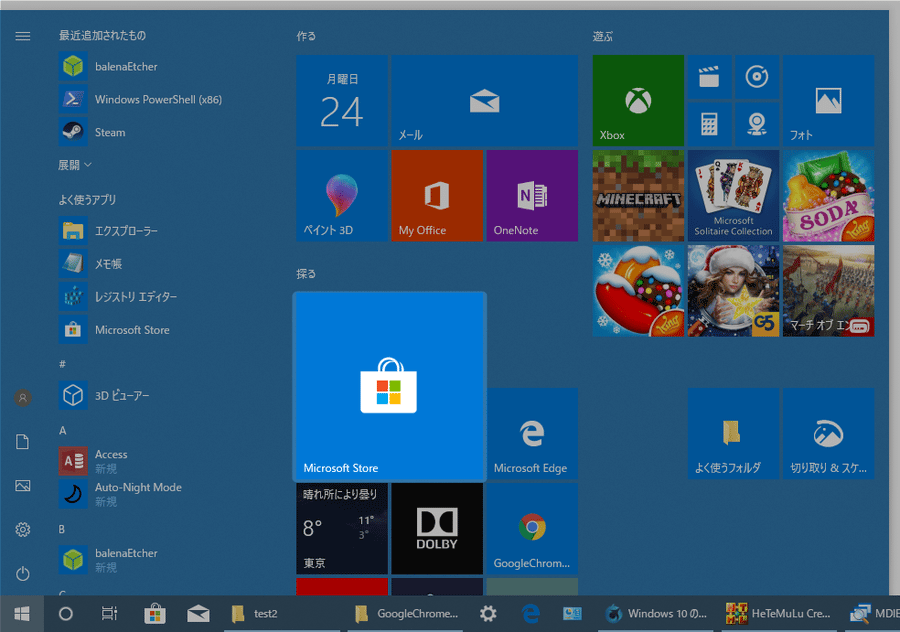Viewport: 900px width, 632px height.
Task: Click the Power button in Start sidebar
Action: 22,573
